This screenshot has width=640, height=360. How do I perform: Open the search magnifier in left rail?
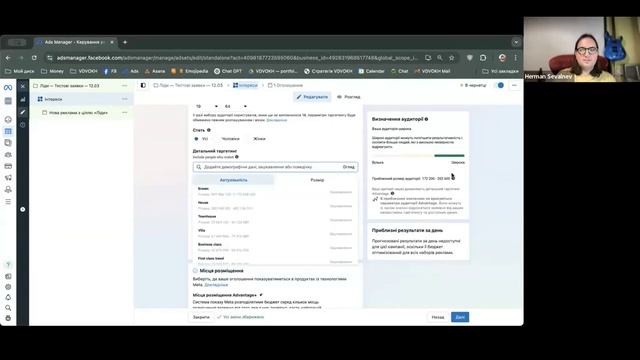8,308
